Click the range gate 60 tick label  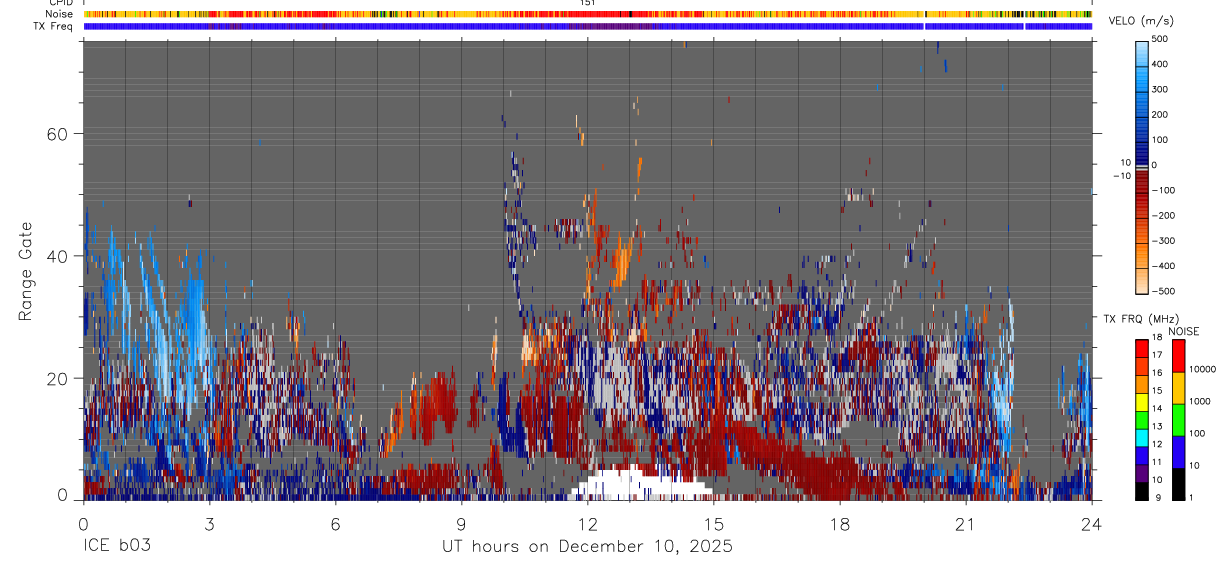pyautogui.click(x=56, y=134)
